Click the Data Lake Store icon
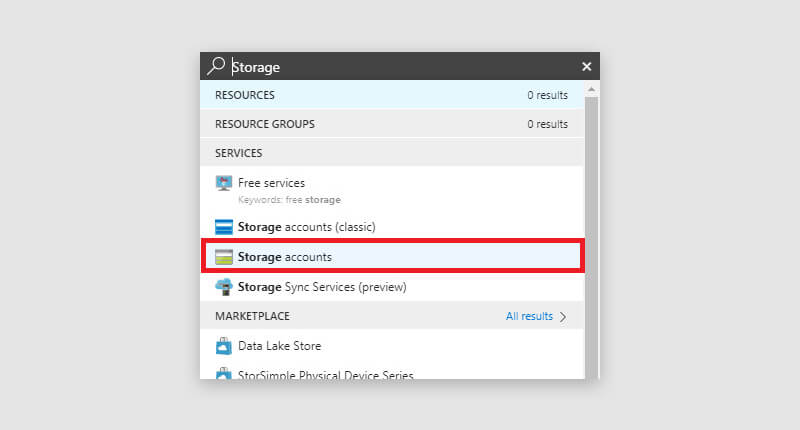 (224, 346)
